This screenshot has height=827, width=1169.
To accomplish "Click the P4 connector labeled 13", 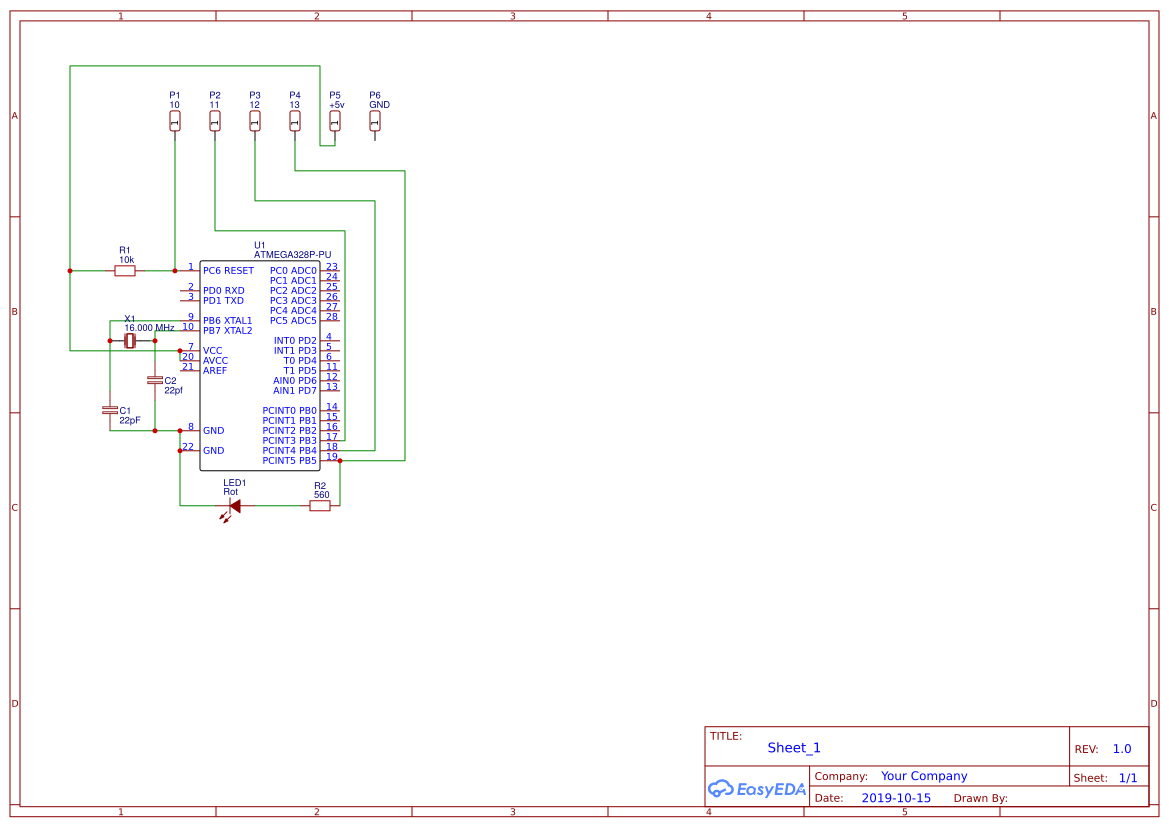I will coord(294,120).
